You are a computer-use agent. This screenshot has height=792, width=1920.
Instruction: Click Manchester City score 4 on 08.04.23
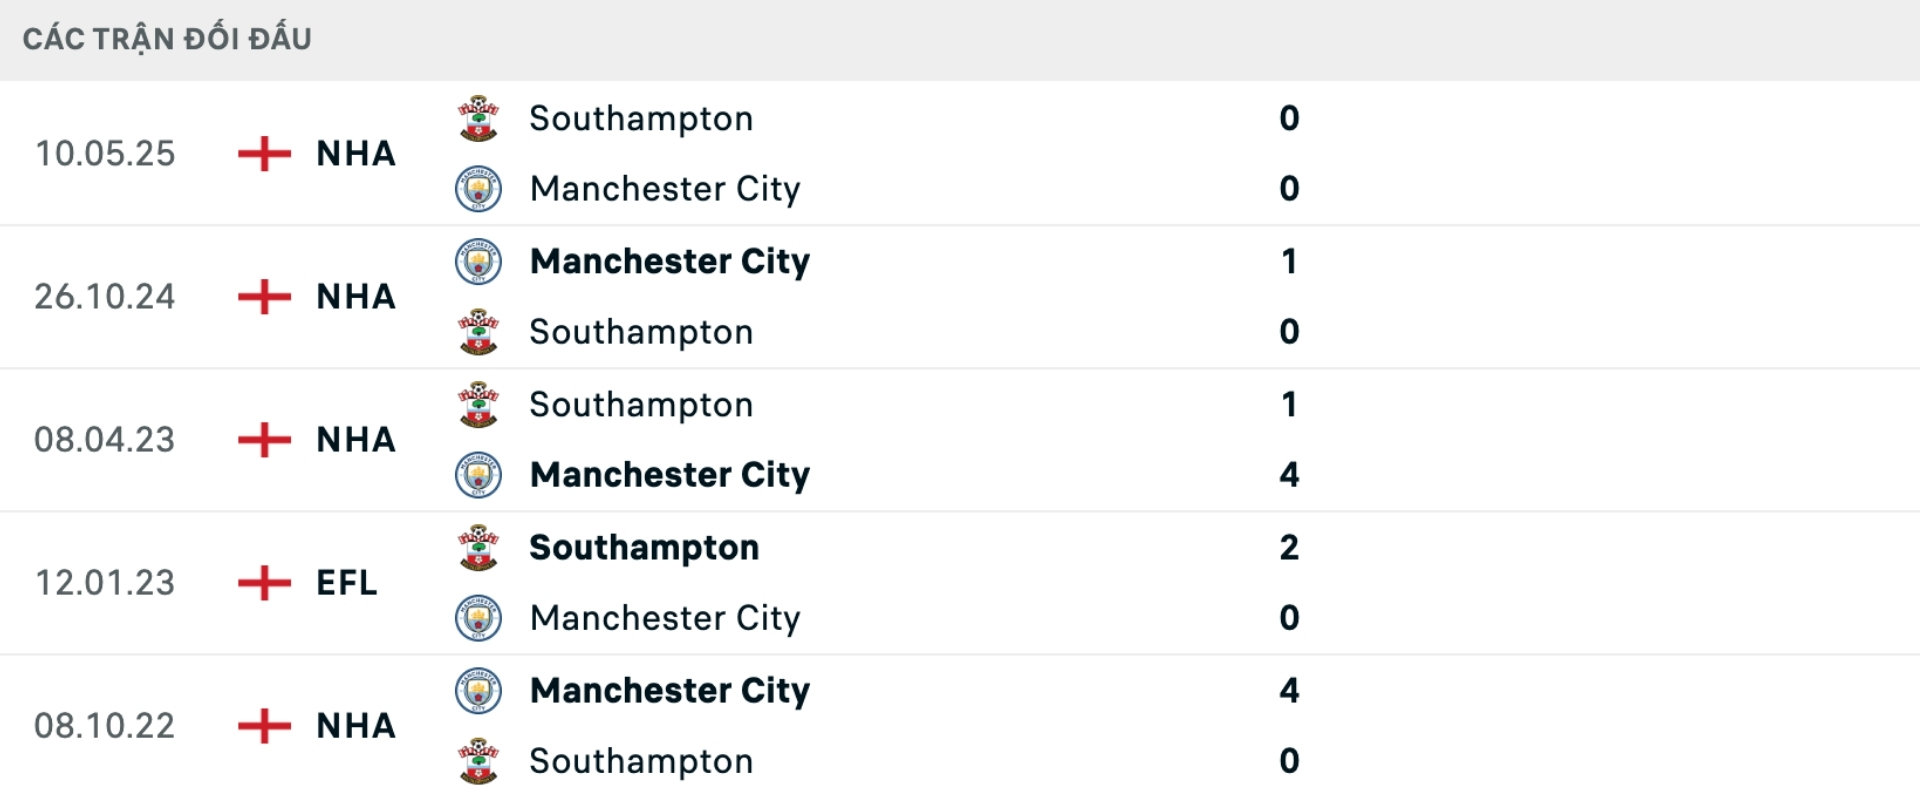[x=1289, y=474]
